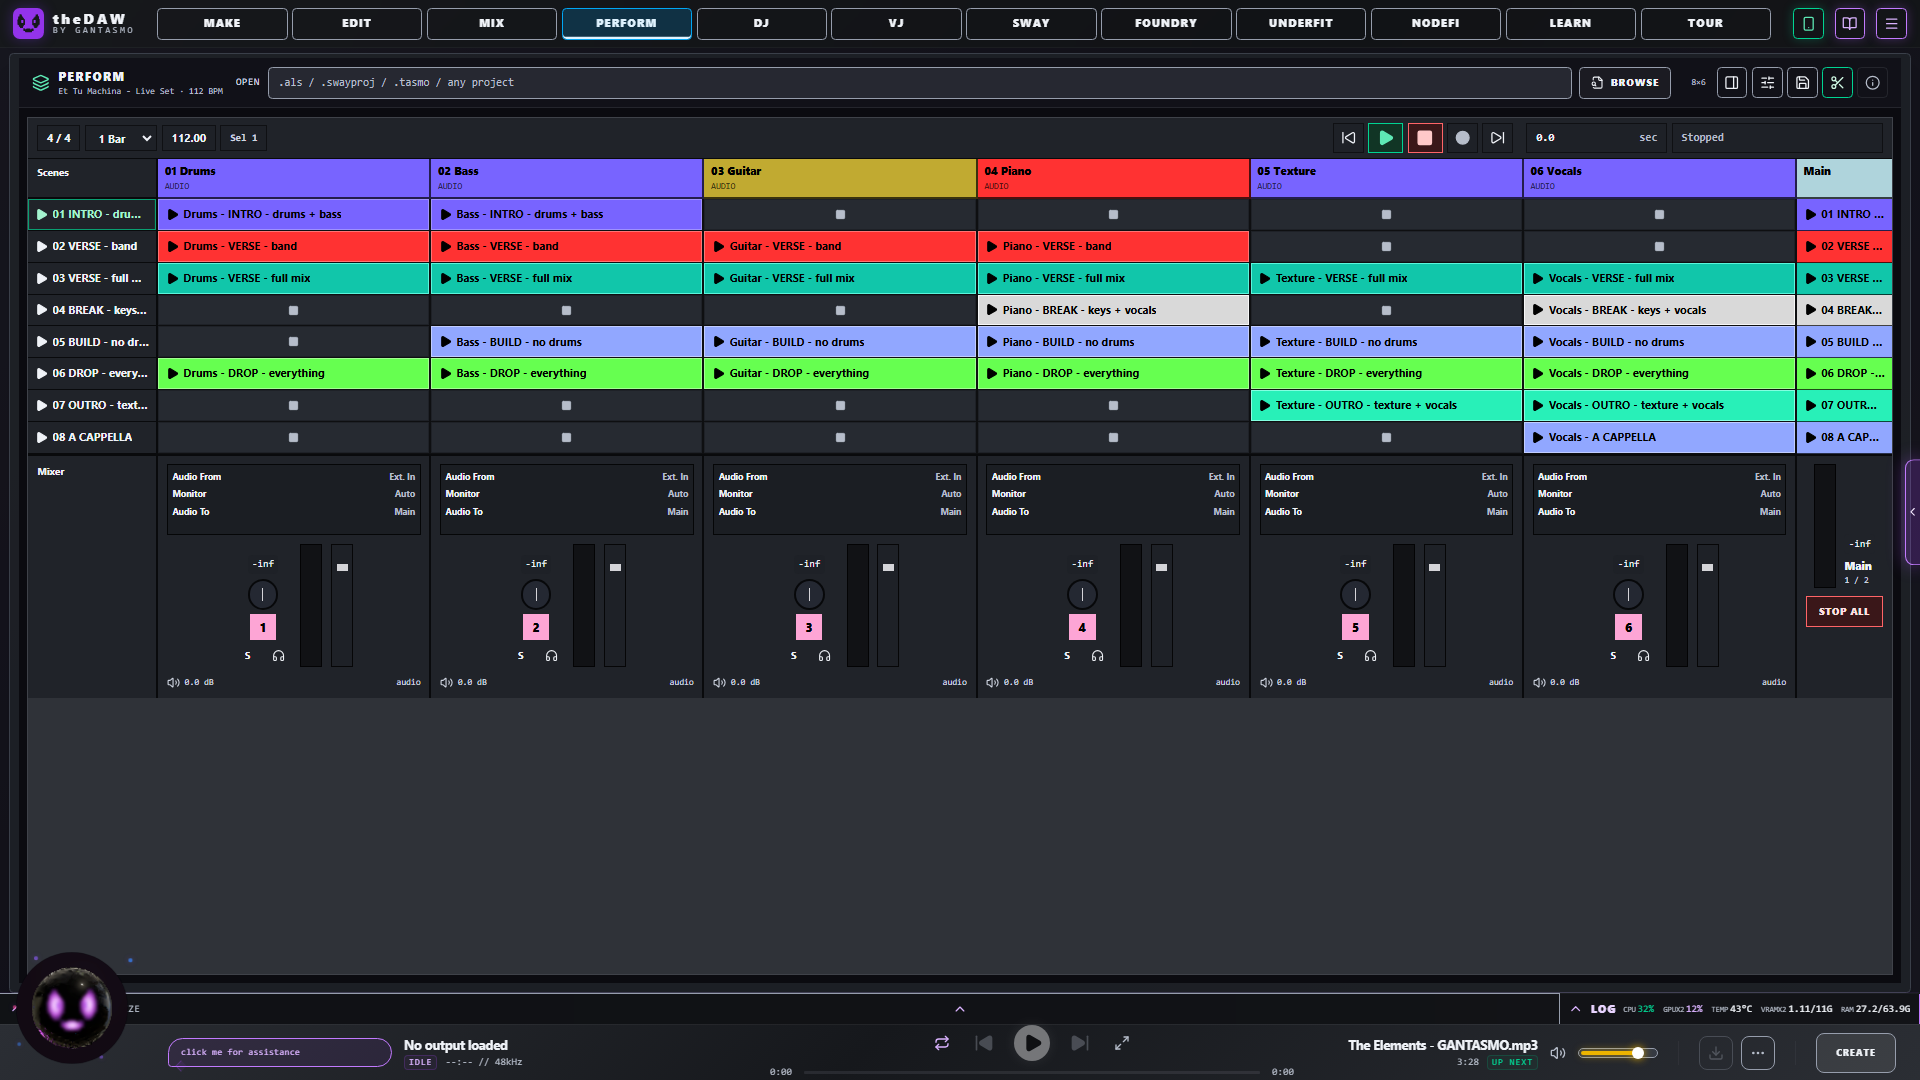Open the book documentation icon

(1850, 23)
